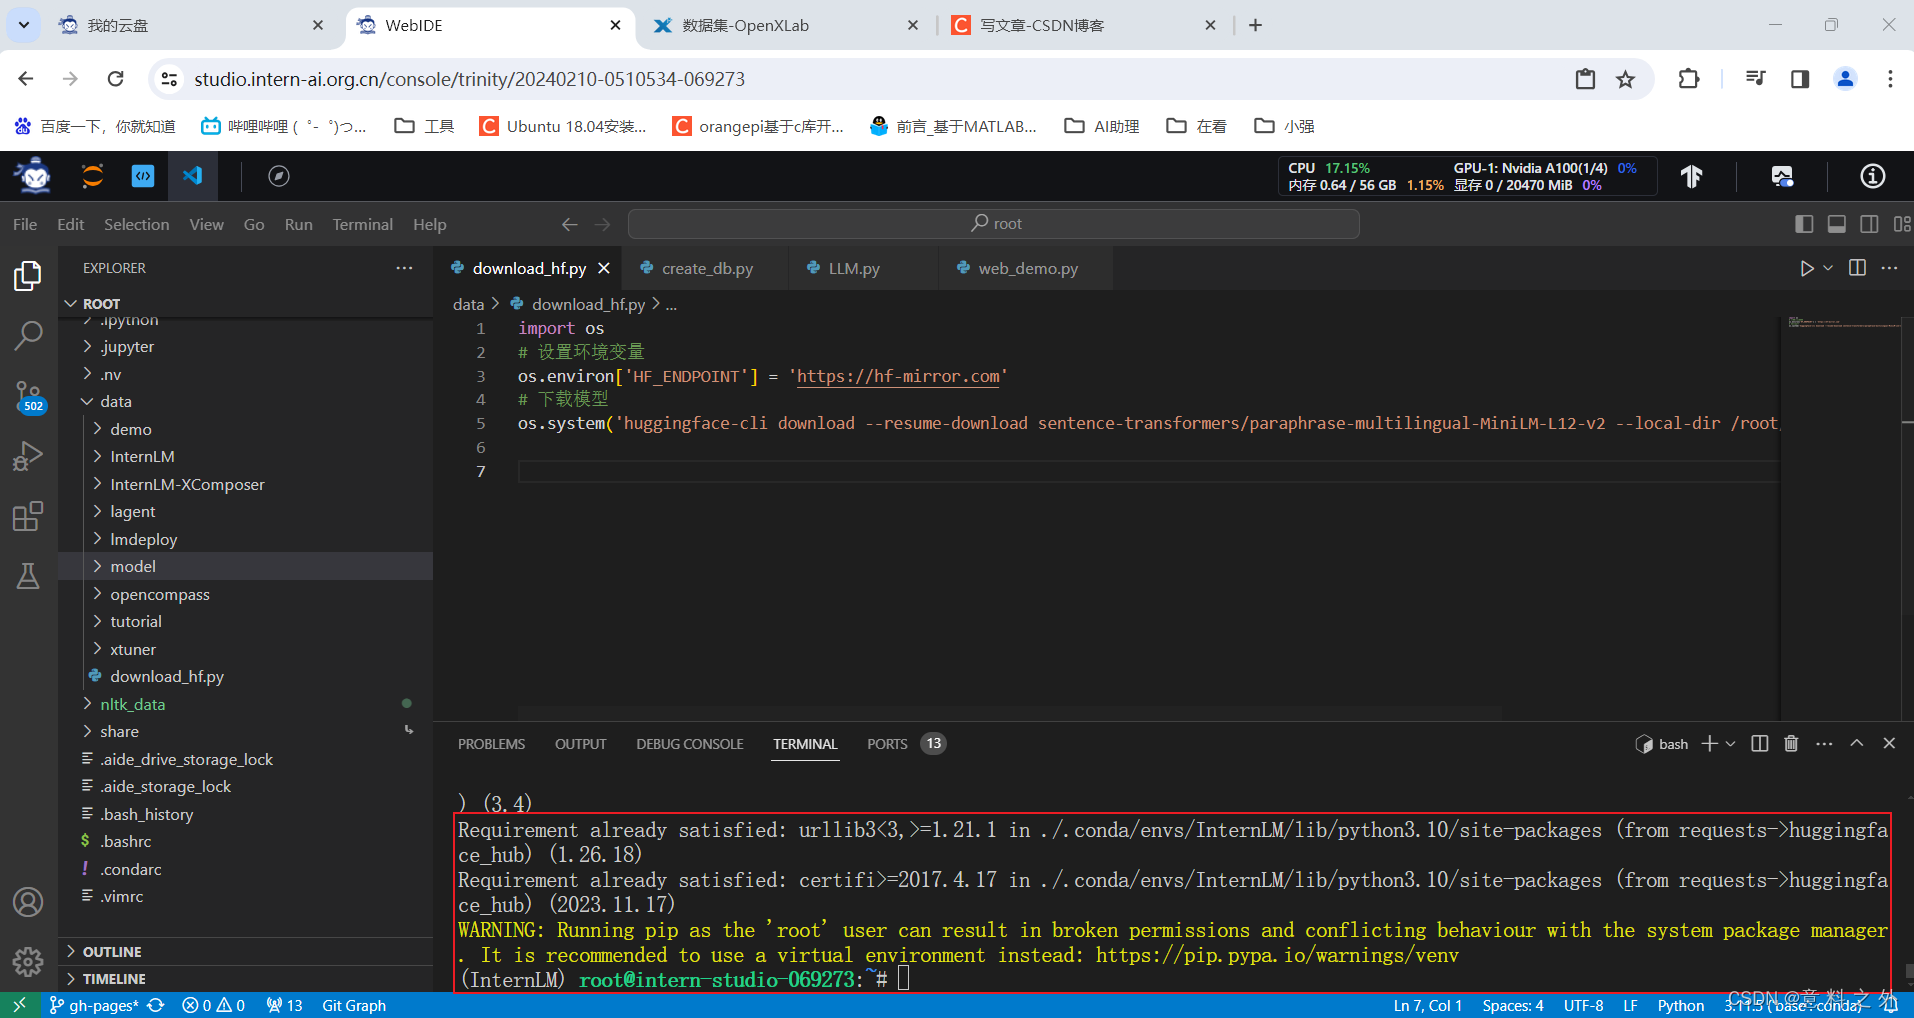Expand the model folder
The width and height of the screenshot is (1914, 1018).
[x=133, y=567]
